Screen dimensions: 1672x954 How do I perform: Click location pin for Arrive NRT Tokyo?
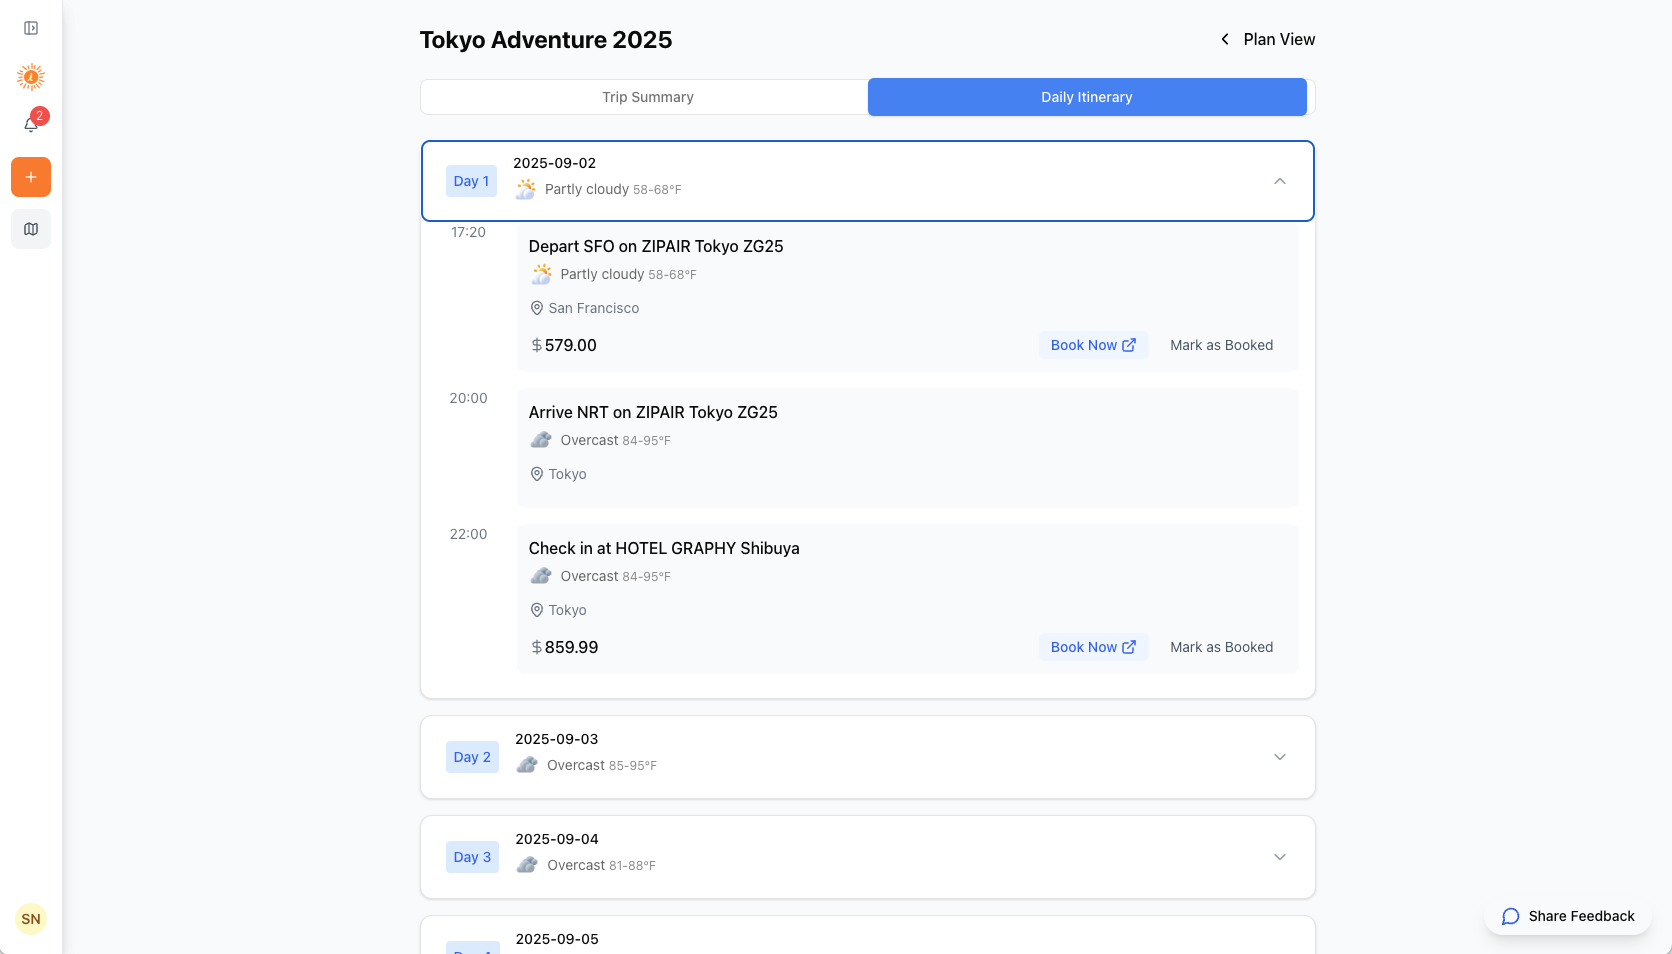click(x=537, y=474)
